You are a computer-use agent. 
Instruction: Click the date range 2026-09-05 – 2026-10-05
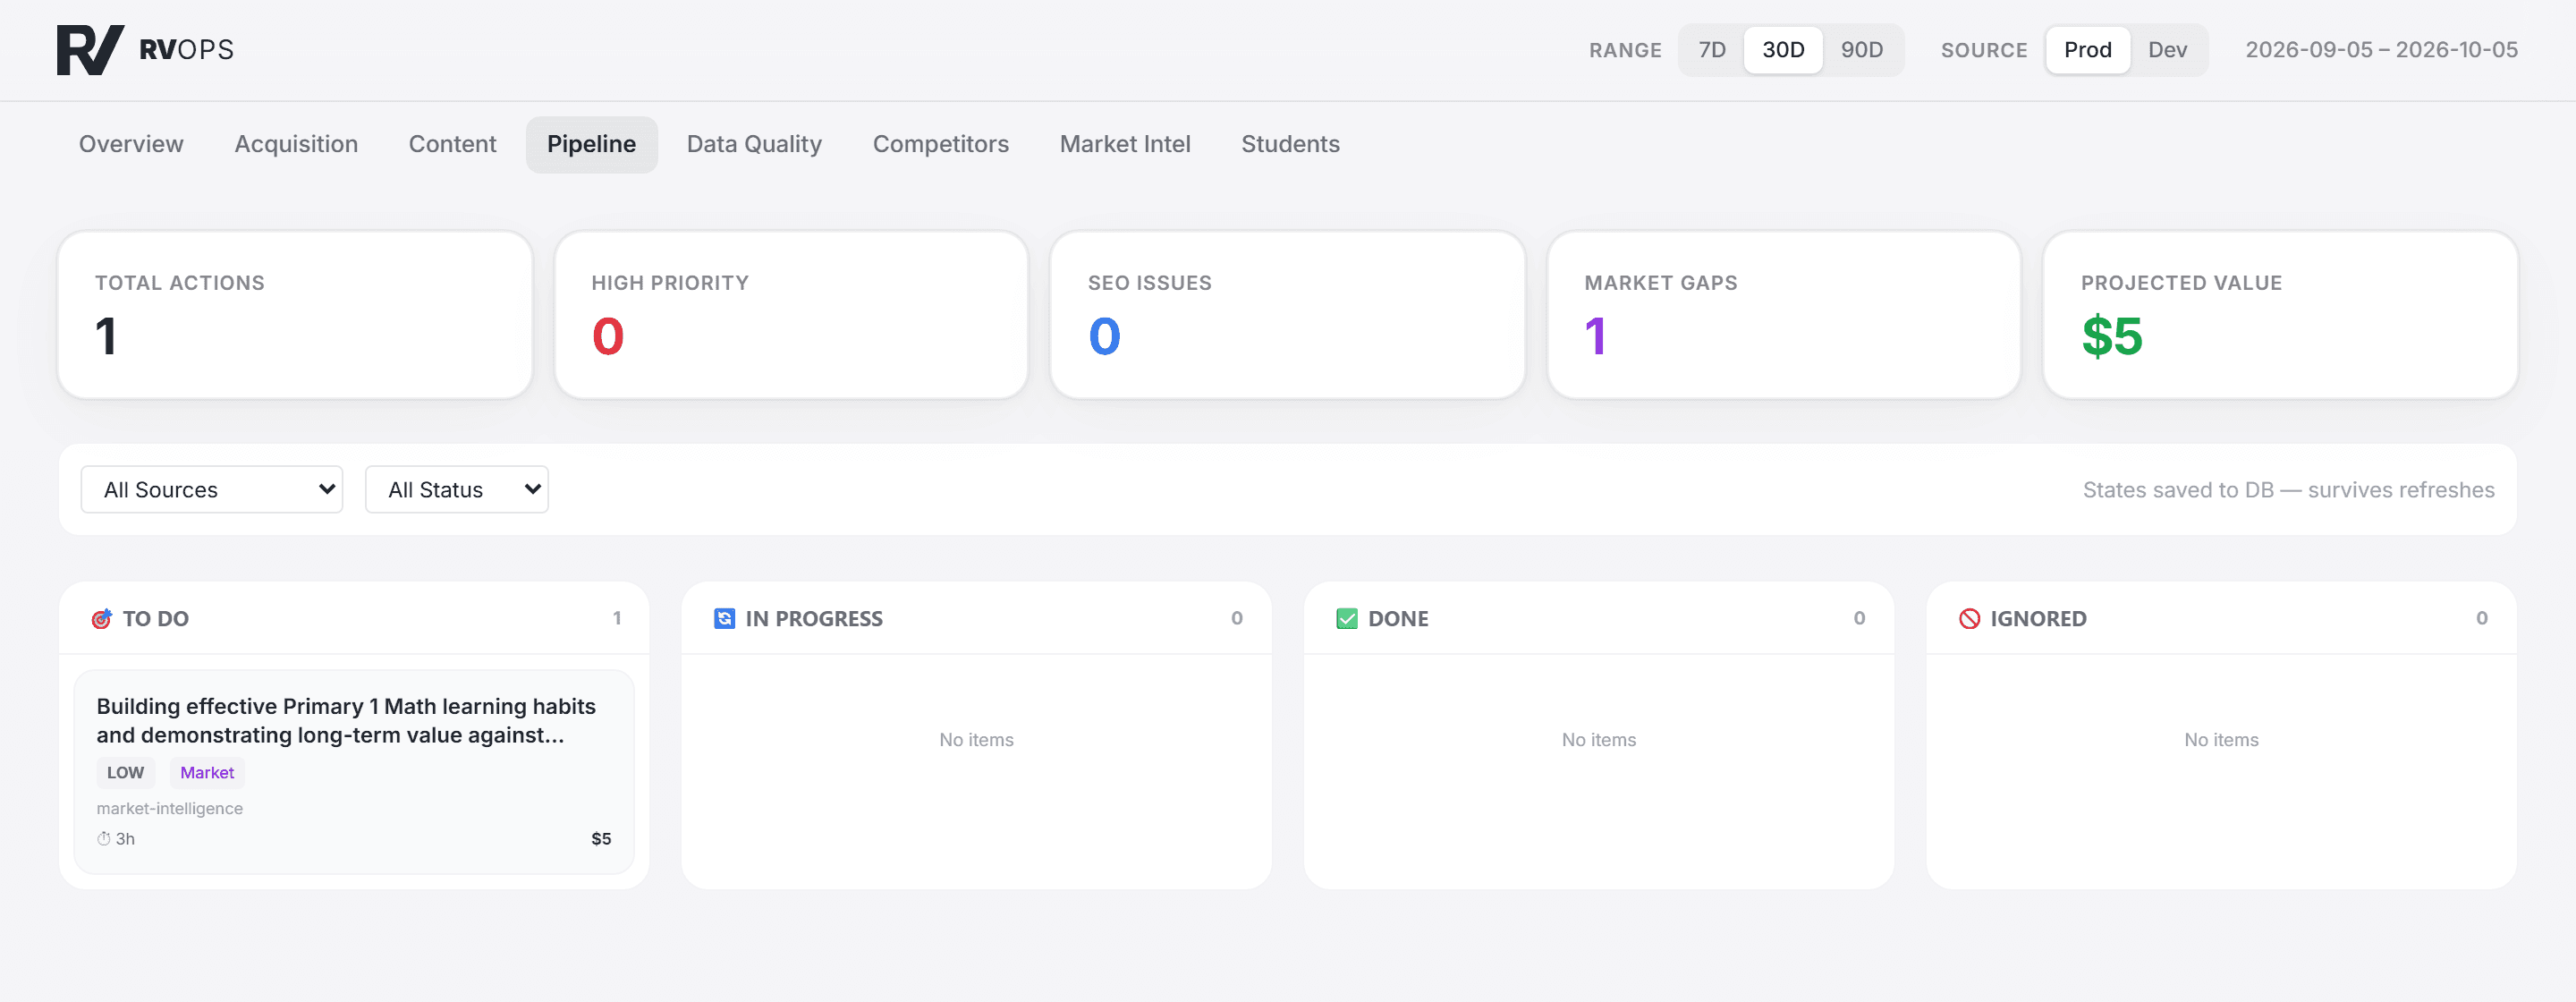point(2381,50)
